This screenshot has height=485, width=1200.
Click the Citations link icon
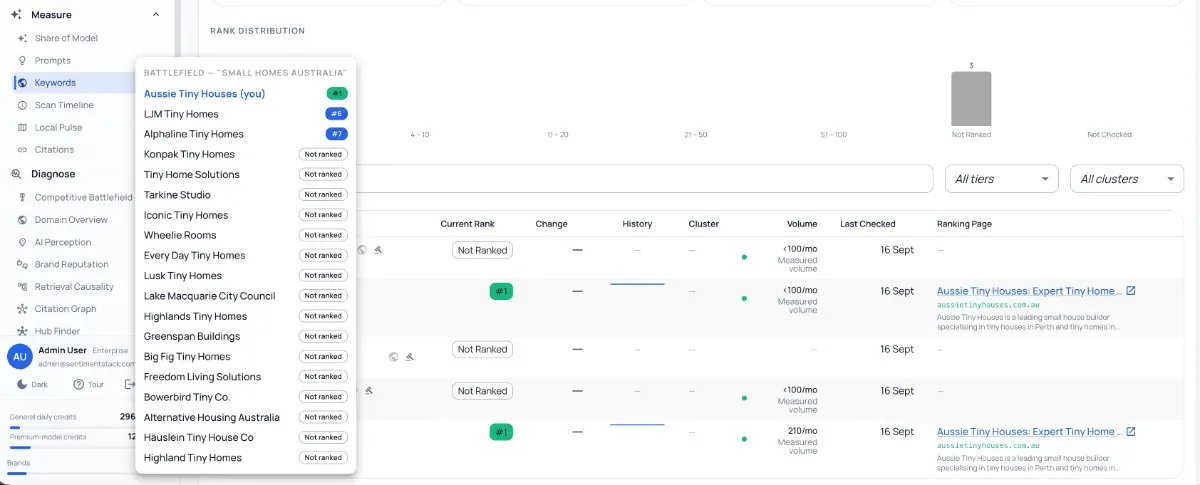22,150
